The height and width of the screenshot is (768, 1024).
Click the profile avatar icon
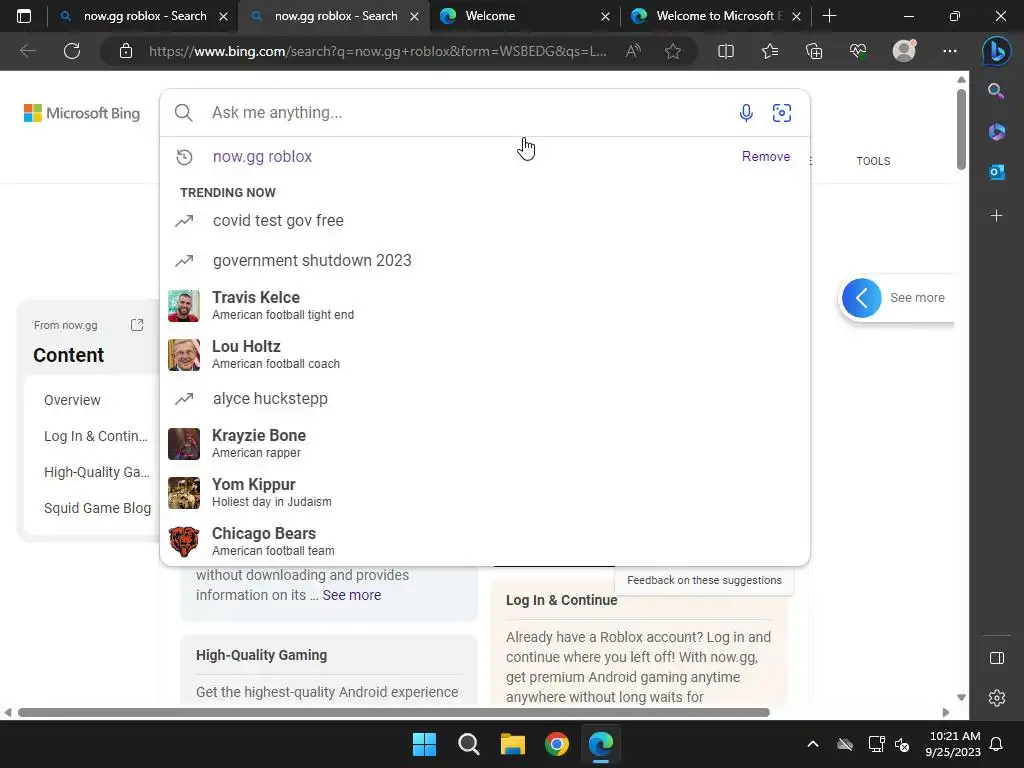pos(904,51)
